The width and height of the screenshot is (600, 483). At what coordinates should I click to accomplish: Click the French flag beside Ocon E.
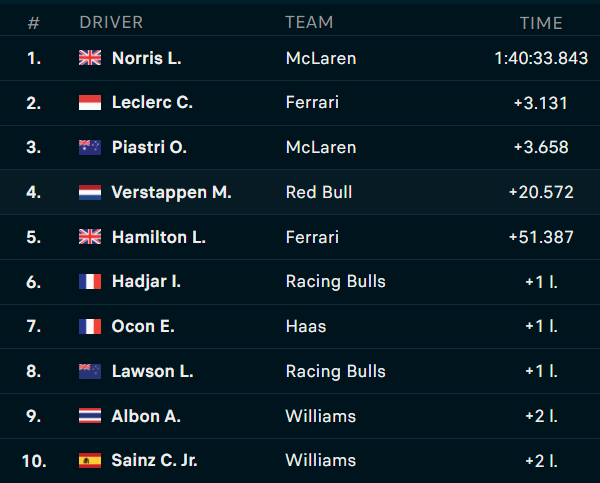(x=90, y=326)
